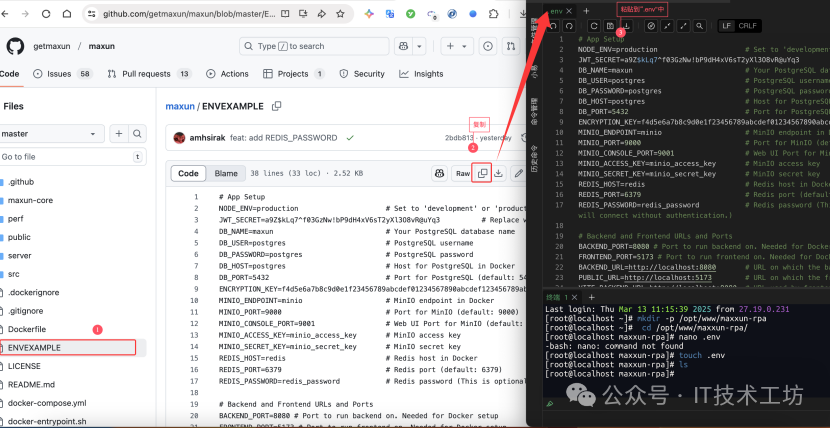The image size is (830, 428).
Task: Focus the 'Go to file' field
Action: (x=73, y=157)
